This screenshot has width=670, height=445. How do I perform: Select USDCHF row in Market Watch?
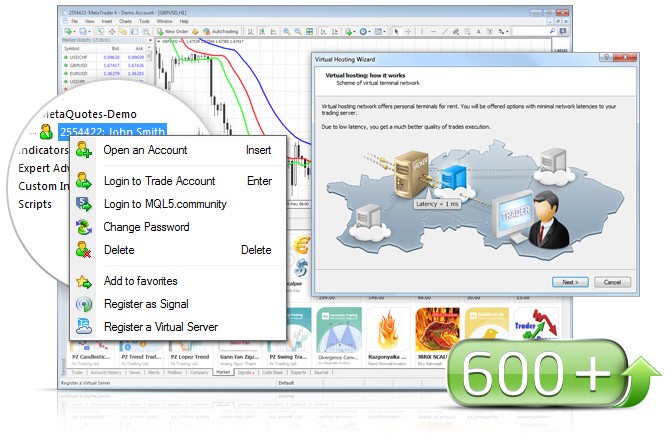pyautogui.click(x=104, y=57)
